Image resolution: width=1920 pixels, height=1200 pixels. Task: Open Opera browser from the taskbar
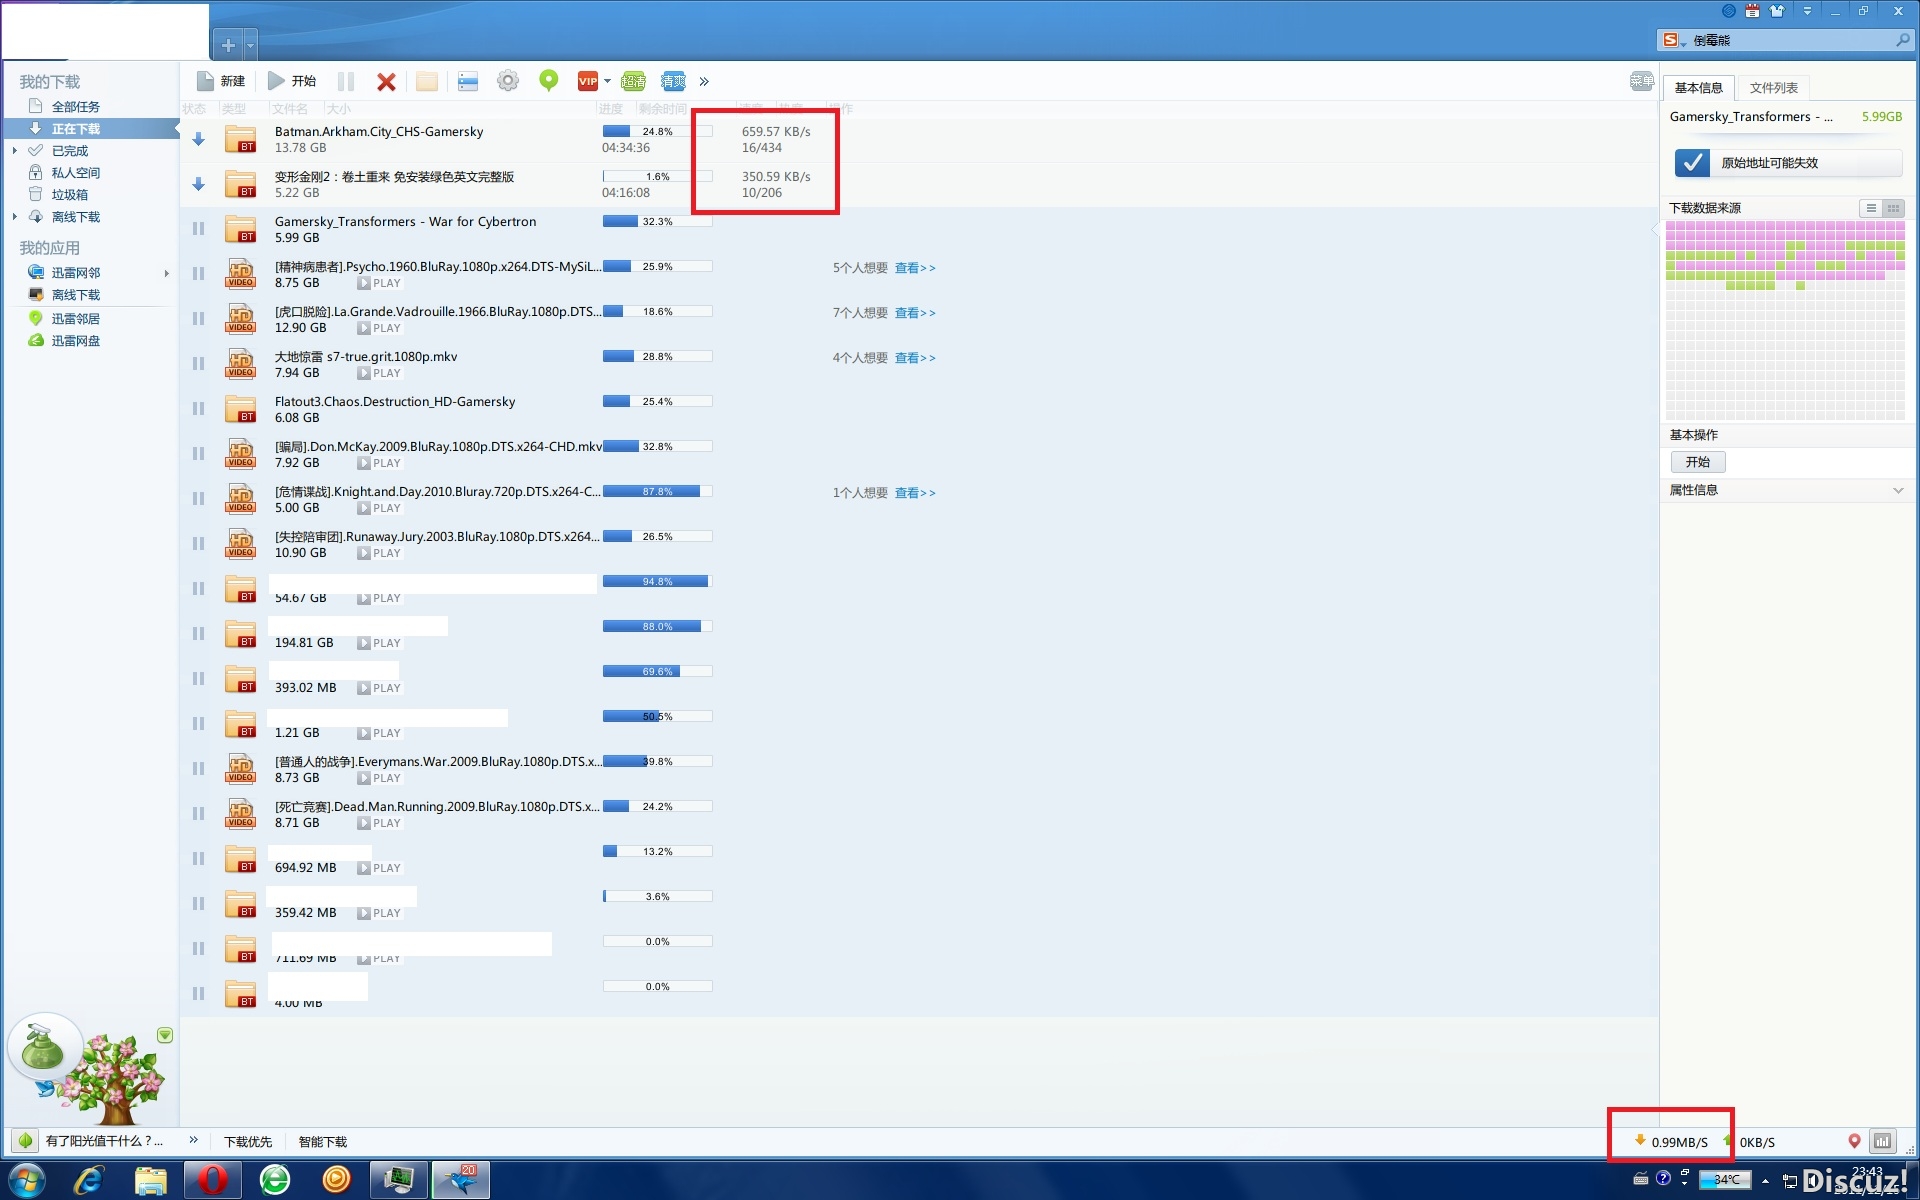point(212,1180)
